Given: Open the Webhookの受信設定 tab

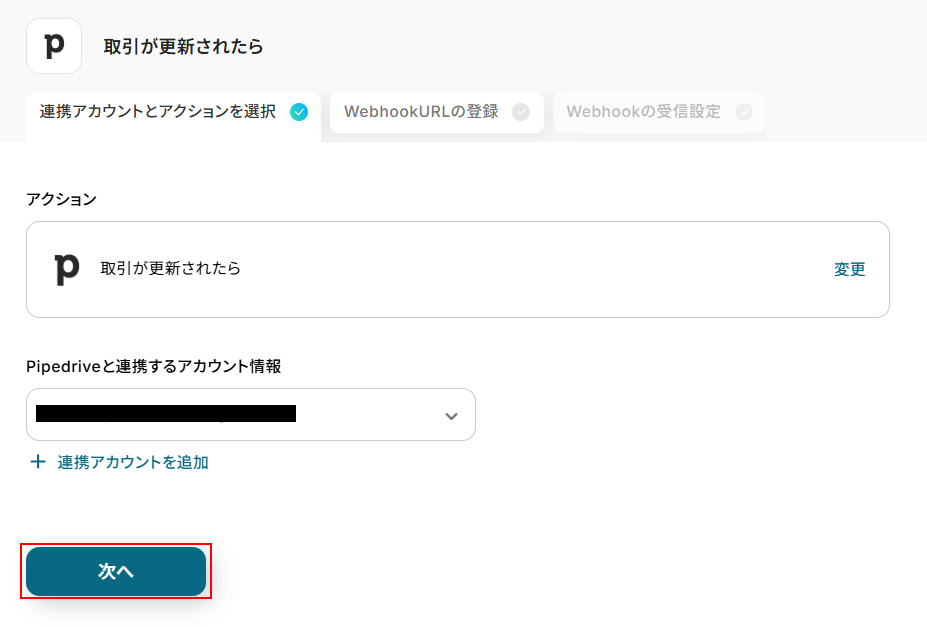Looking at the screenshot, I should point(643,112).
